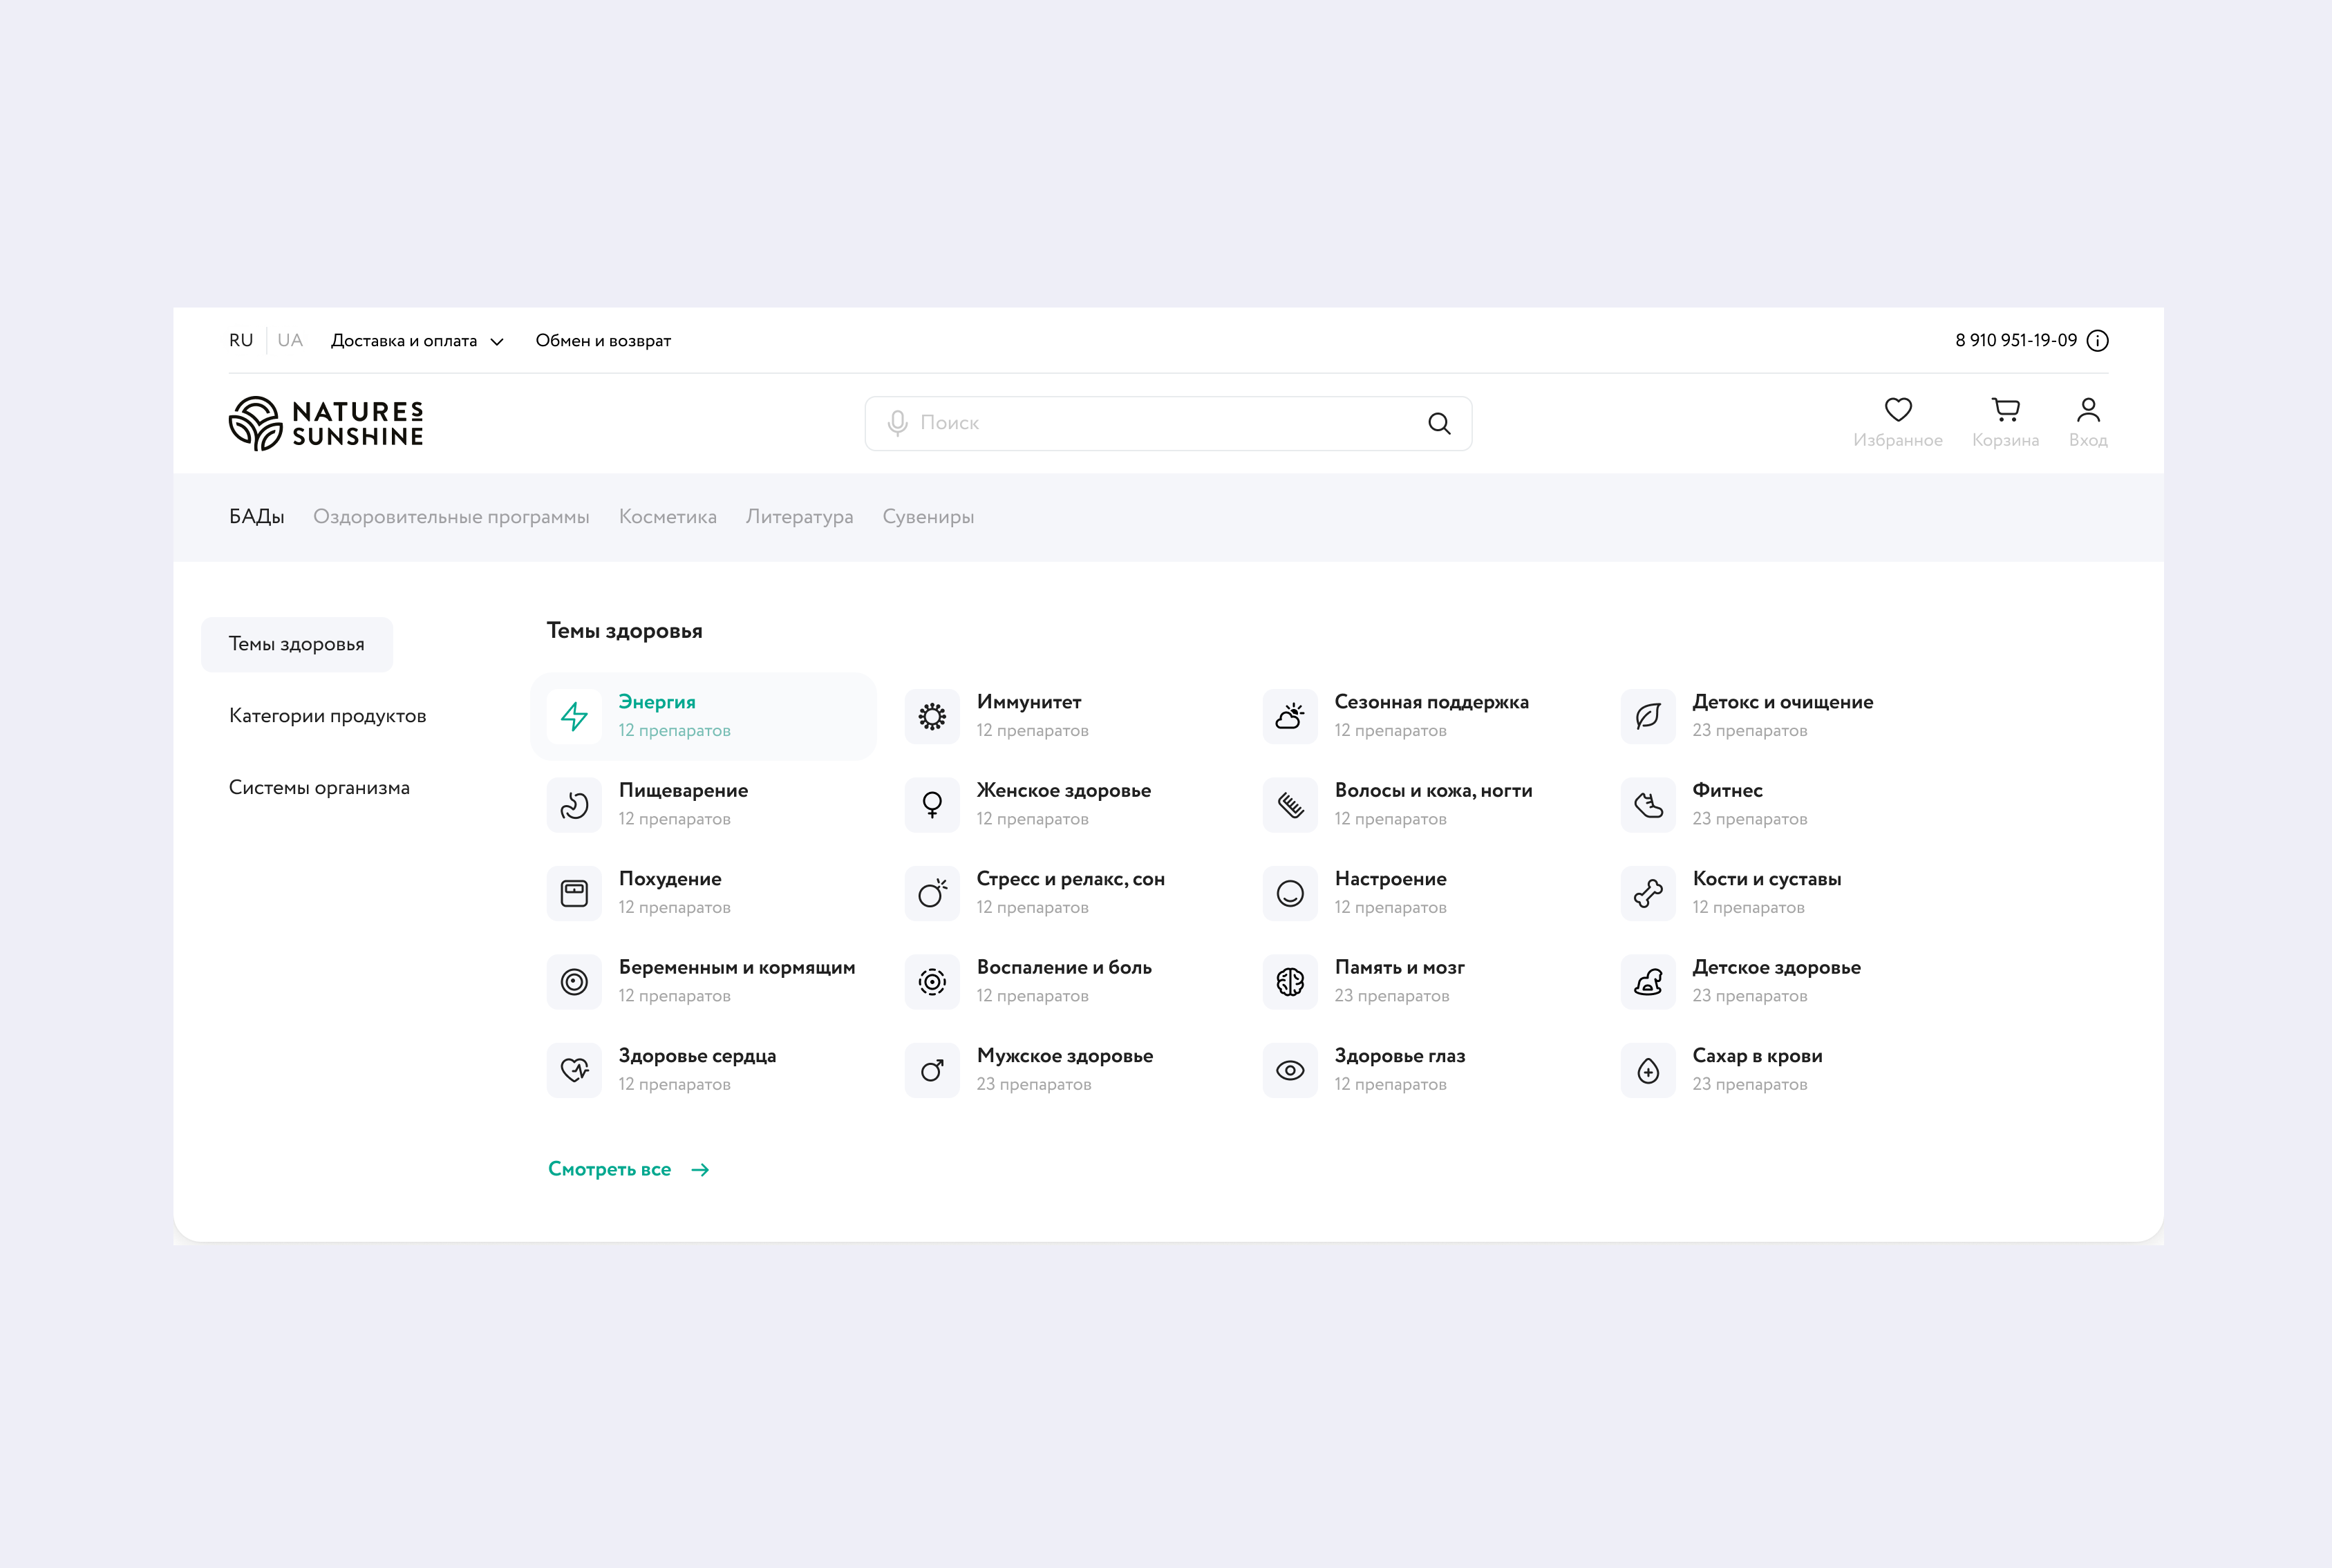Click the Здоровье сердца heart pulse icon
This screenshot has width=2332, height=1568.
(574, 1070)
